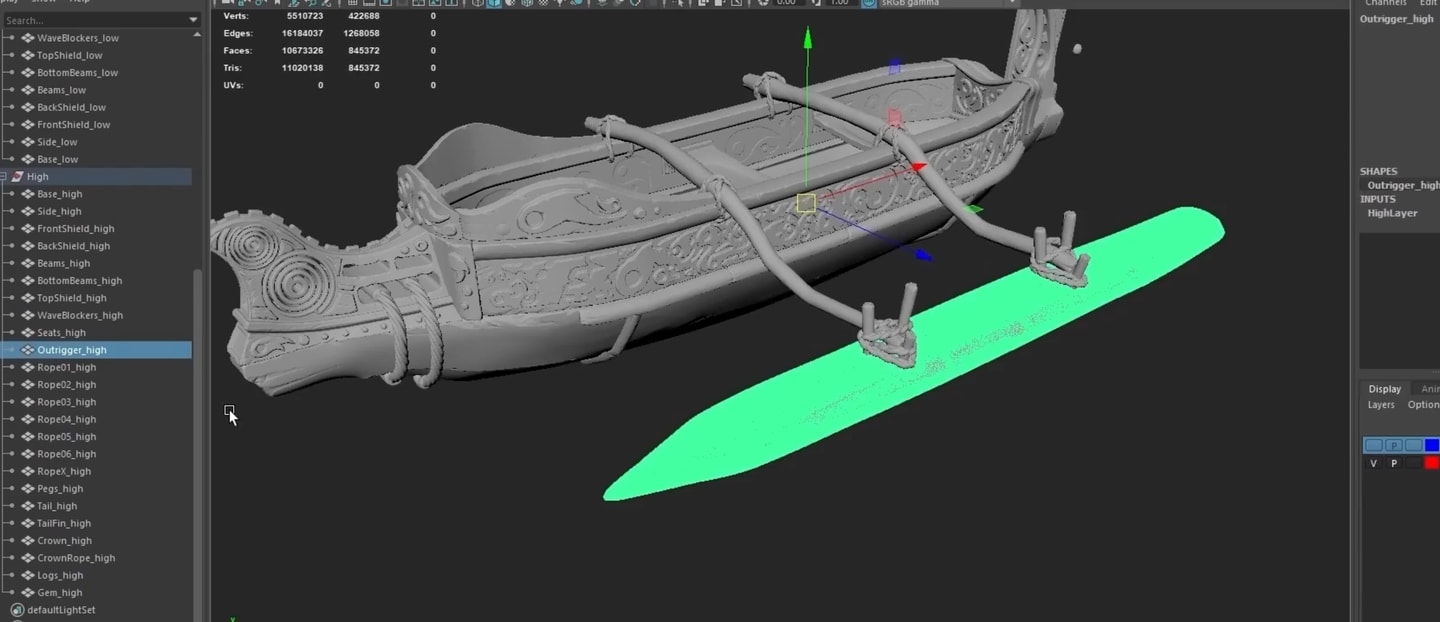Viewport: 1440px width, 622px height.
Task: Click the mesh icon beside Side_low
Action: click(x=28, y=142)
